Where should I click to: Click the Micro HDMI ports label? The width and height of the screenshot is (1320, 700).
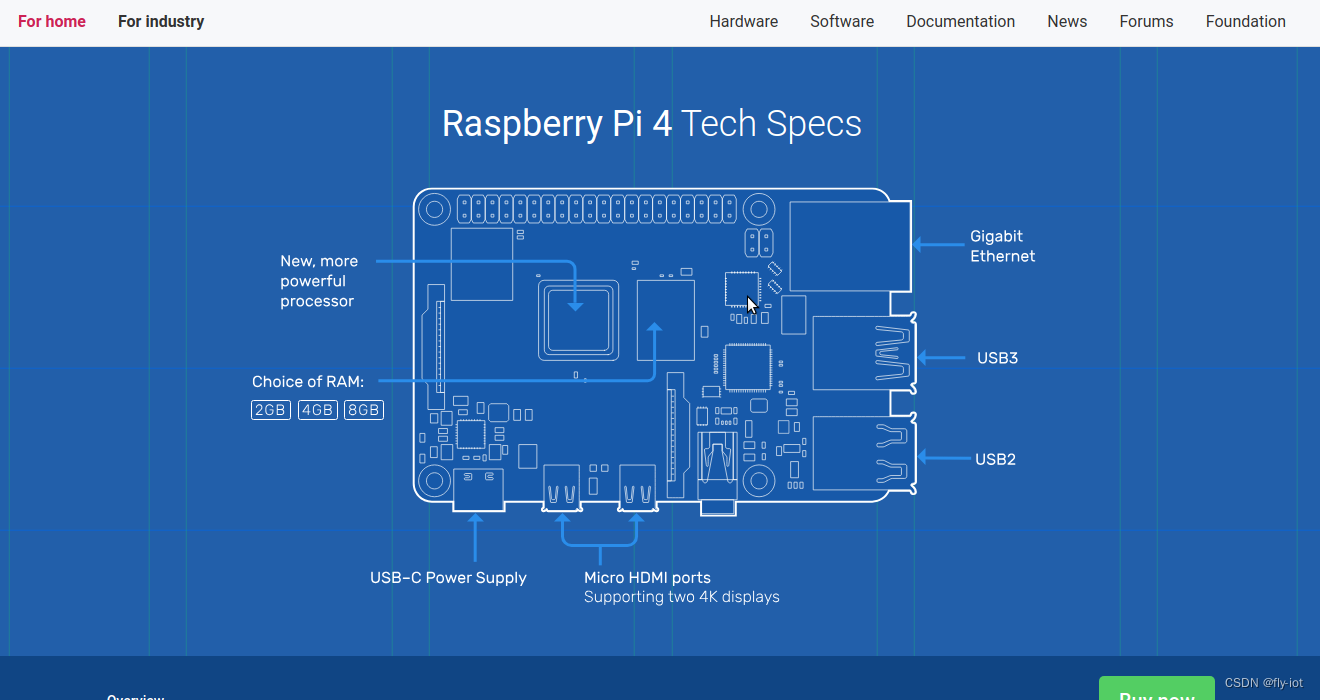pyautogui.click(x=647, y=578)
